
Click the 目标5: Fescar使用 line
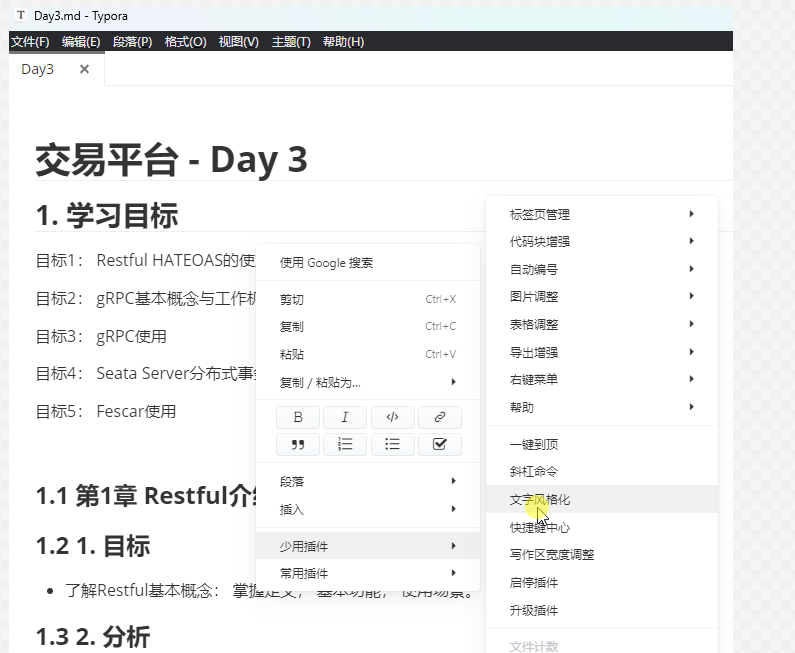coord(106,411)
